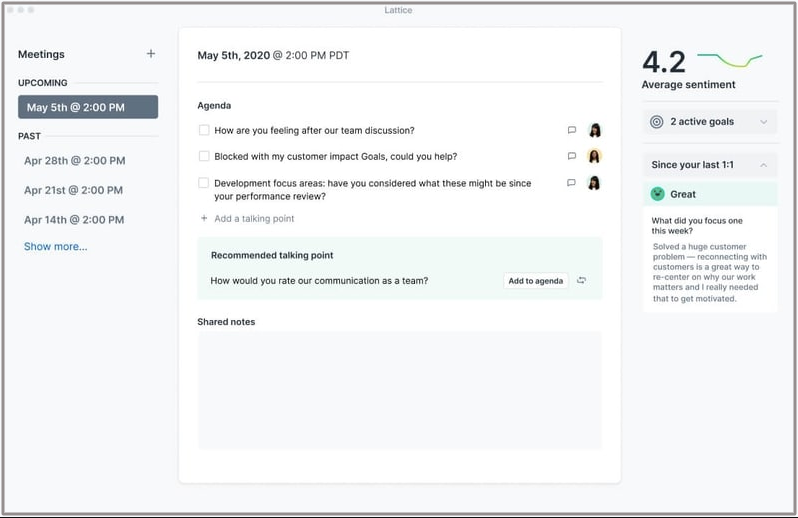The height and width of the screenshot is (518, 798).
Task: Check 'Development focus areas' agenda item
Action: click(x=204, y=183)
